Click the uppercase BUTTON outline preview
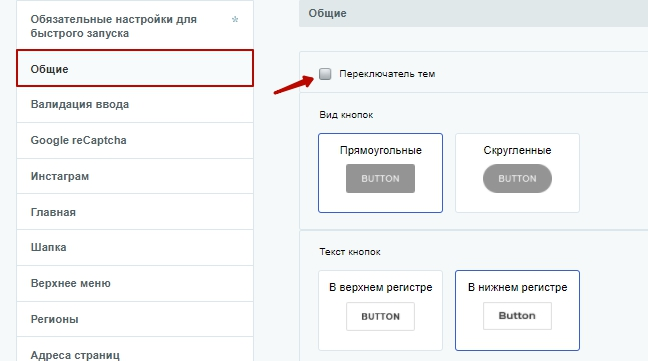Image resolution: width=648 pixels, height=361 pixels. point(380,316)
